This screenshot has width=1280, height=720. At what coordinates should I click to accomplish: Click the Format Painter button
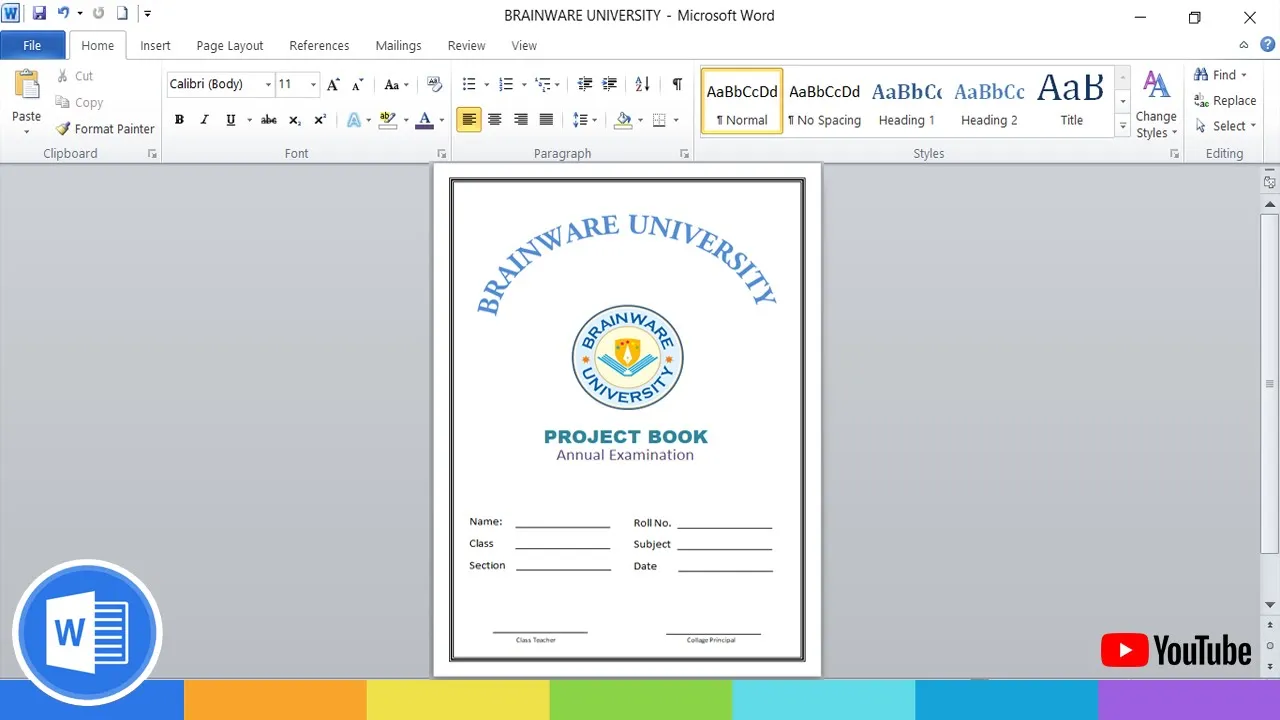point(105,128)
